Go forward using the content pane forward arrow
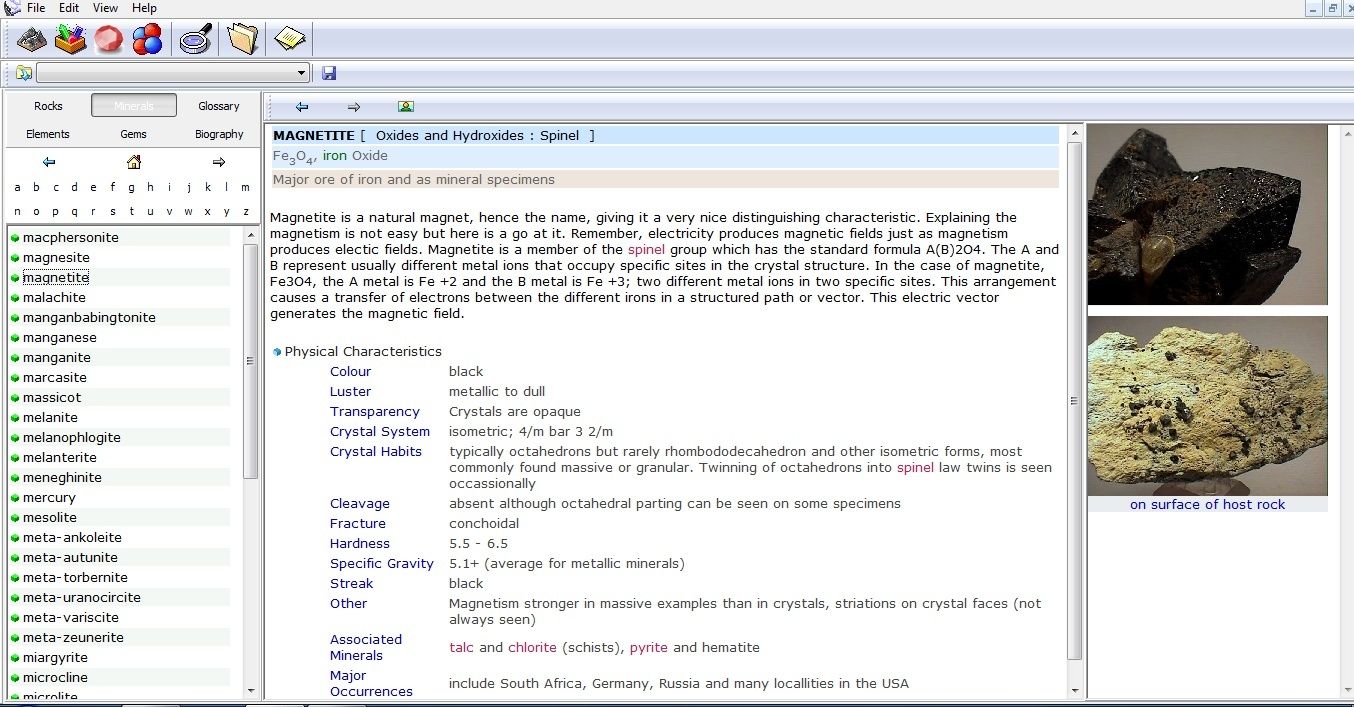This screenshot has width=1354, height=707. (x=354, y=107)
